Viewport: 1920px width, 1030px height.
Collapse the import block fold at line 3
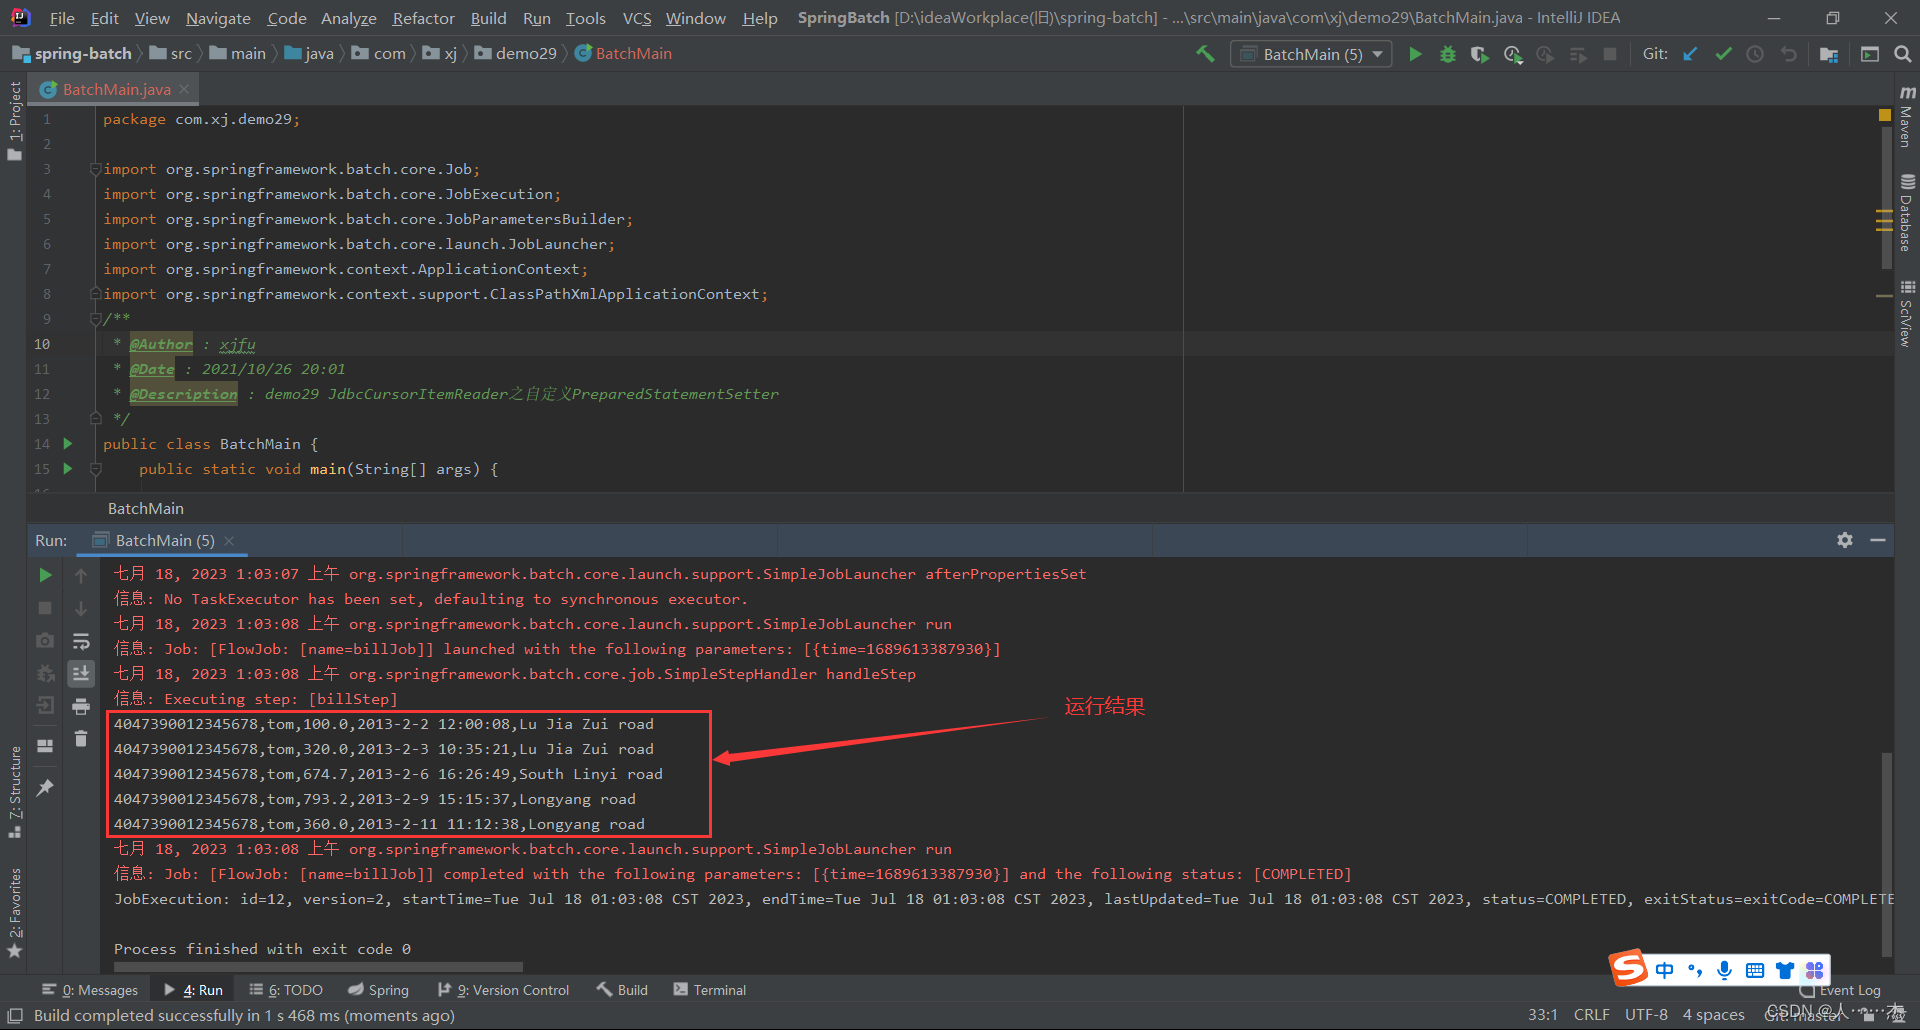(x=95, y=169)
